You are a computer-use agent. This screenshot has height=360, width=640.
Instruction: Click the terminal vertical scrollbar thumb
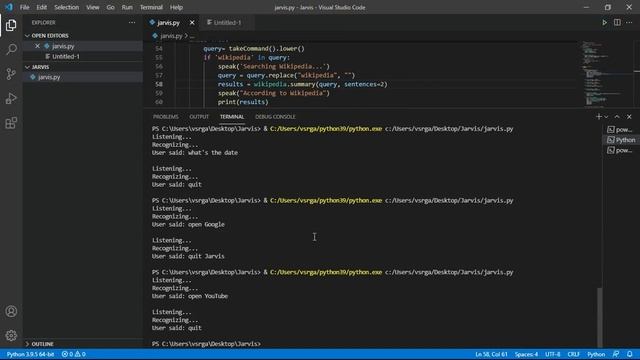click(599, 317)
